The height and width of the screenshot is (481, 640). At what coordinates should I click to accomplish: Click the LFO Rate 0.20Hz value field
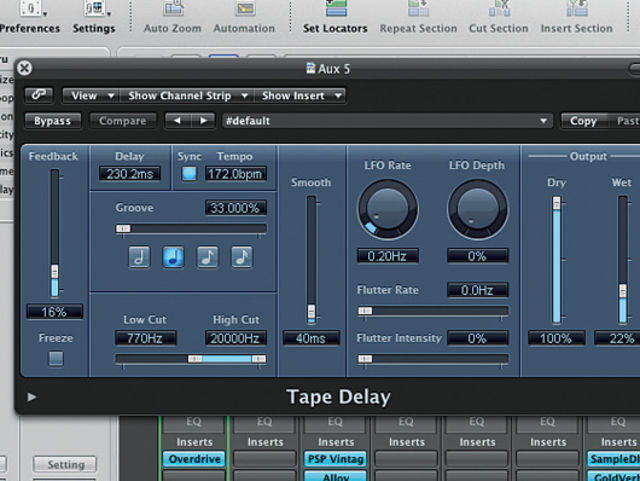click(x=388, y=256)
